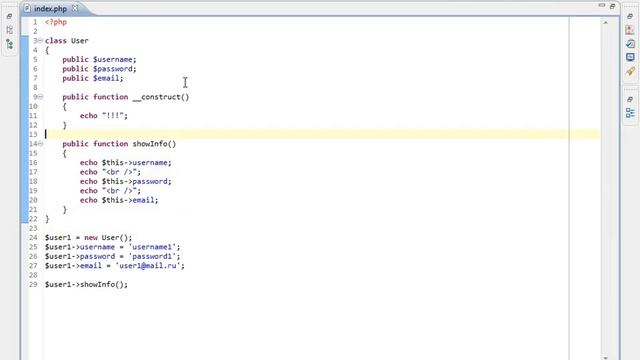Restore the left minimized view stack

point(9,16)
